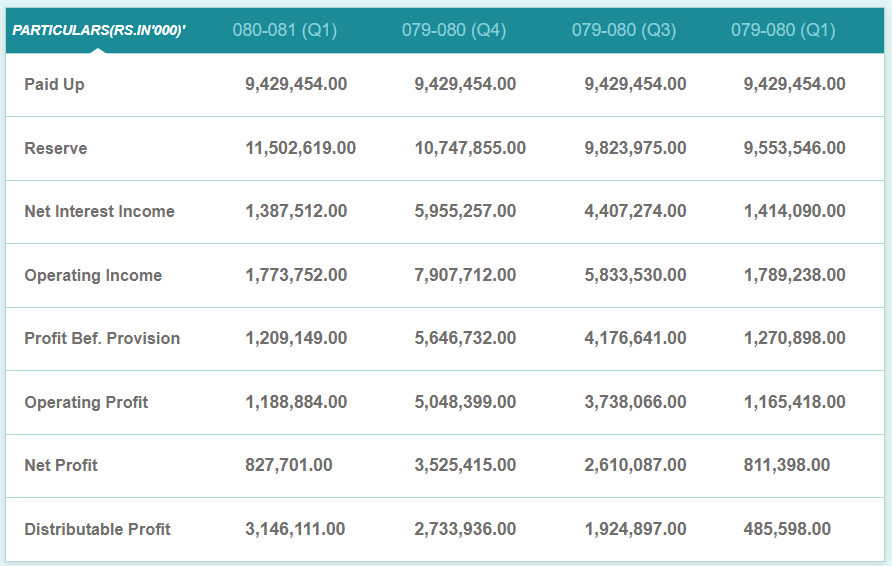
Task: Click the Net Interest Income label
Action: pyautogui.click(x=100, y=212)
